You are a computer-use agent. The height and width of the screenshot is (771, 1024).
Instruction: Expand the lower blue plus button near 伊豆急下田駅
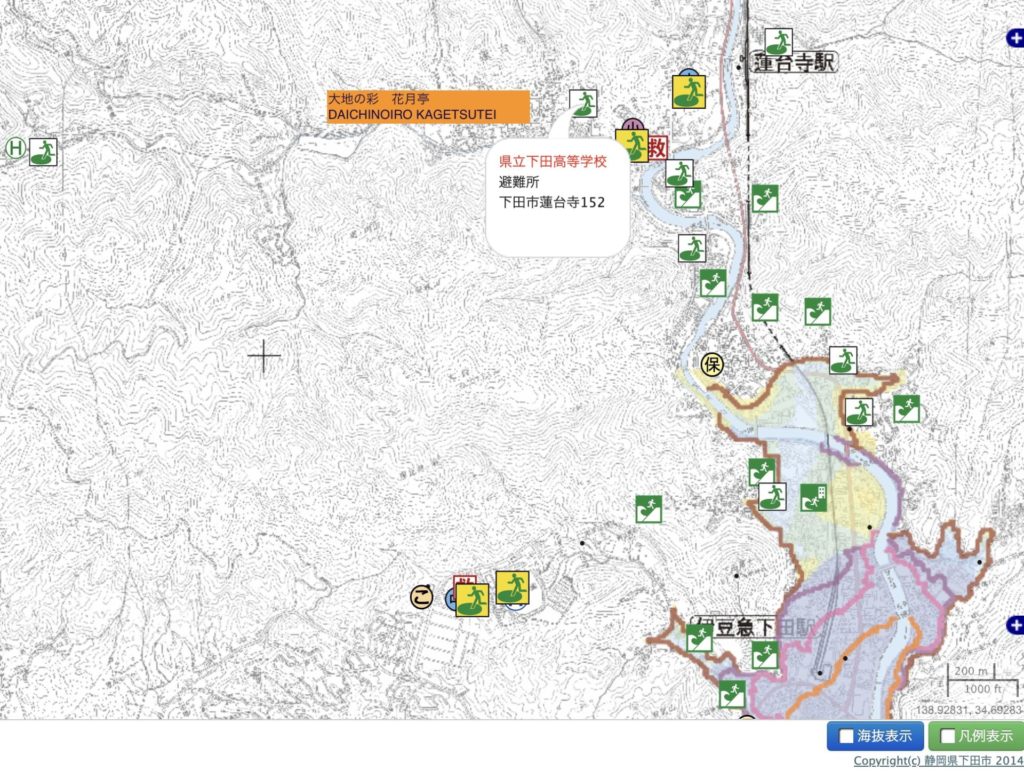pyautogui.click(x=1015, y=625)
